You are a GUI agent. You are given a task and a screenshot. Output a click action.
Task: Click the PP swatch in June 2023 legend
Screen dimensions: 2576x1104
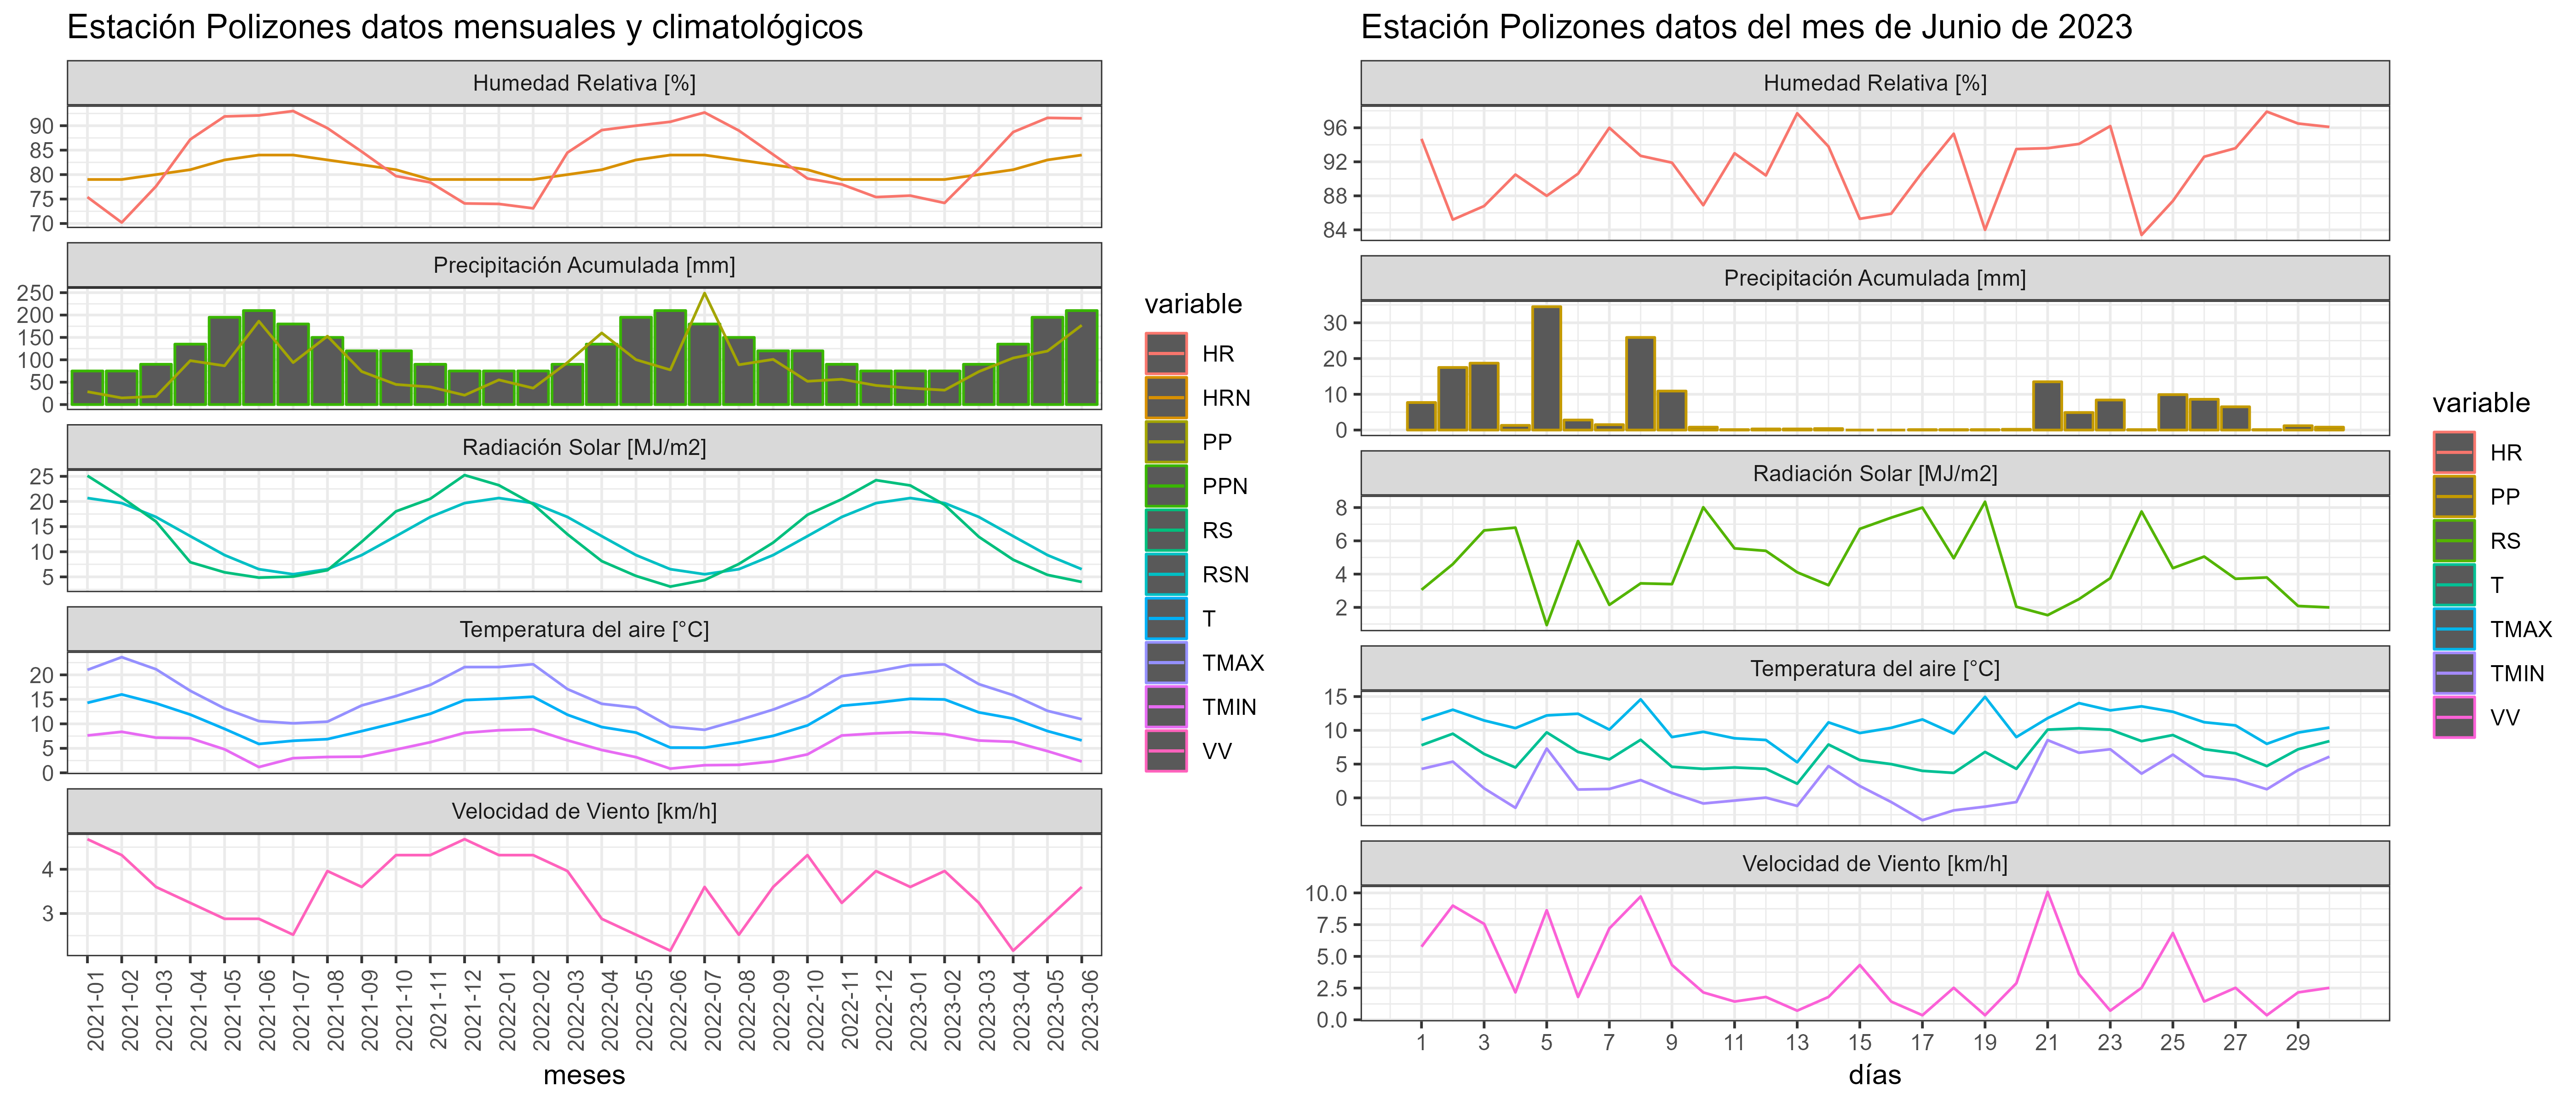pyautogui.click(x=2454, y=497)
